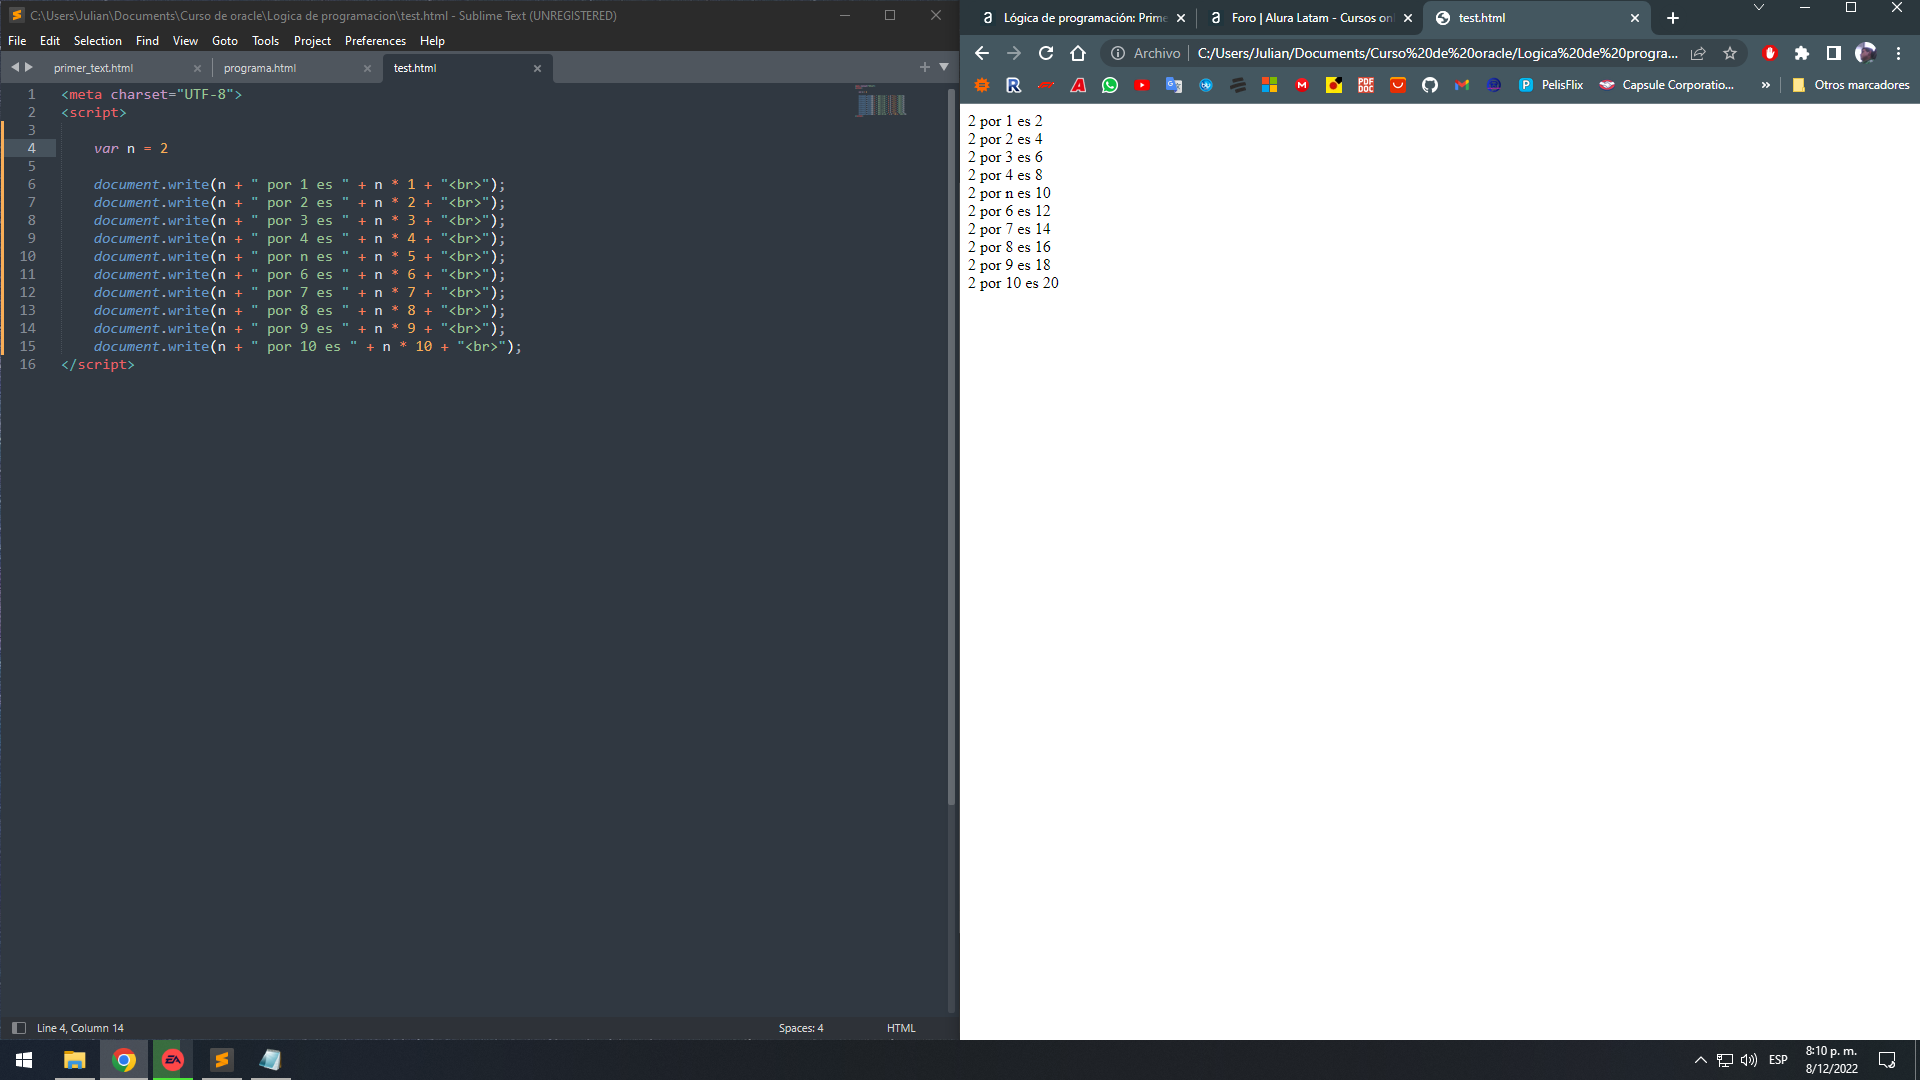Toggle Sublime side bar panel switcher
The height and width of the screenshot is (1080, 1920).
coord(18,1028)
